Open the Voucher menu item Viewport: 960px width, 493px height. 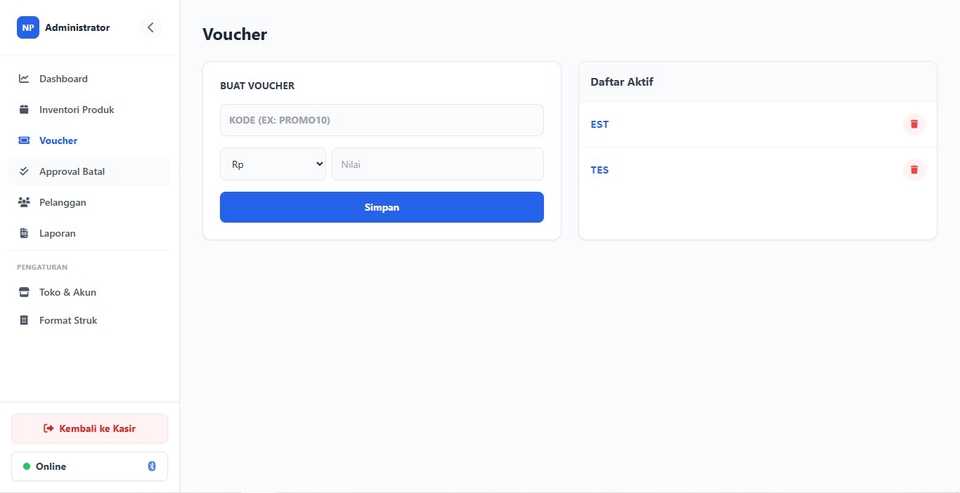[58, 141]
